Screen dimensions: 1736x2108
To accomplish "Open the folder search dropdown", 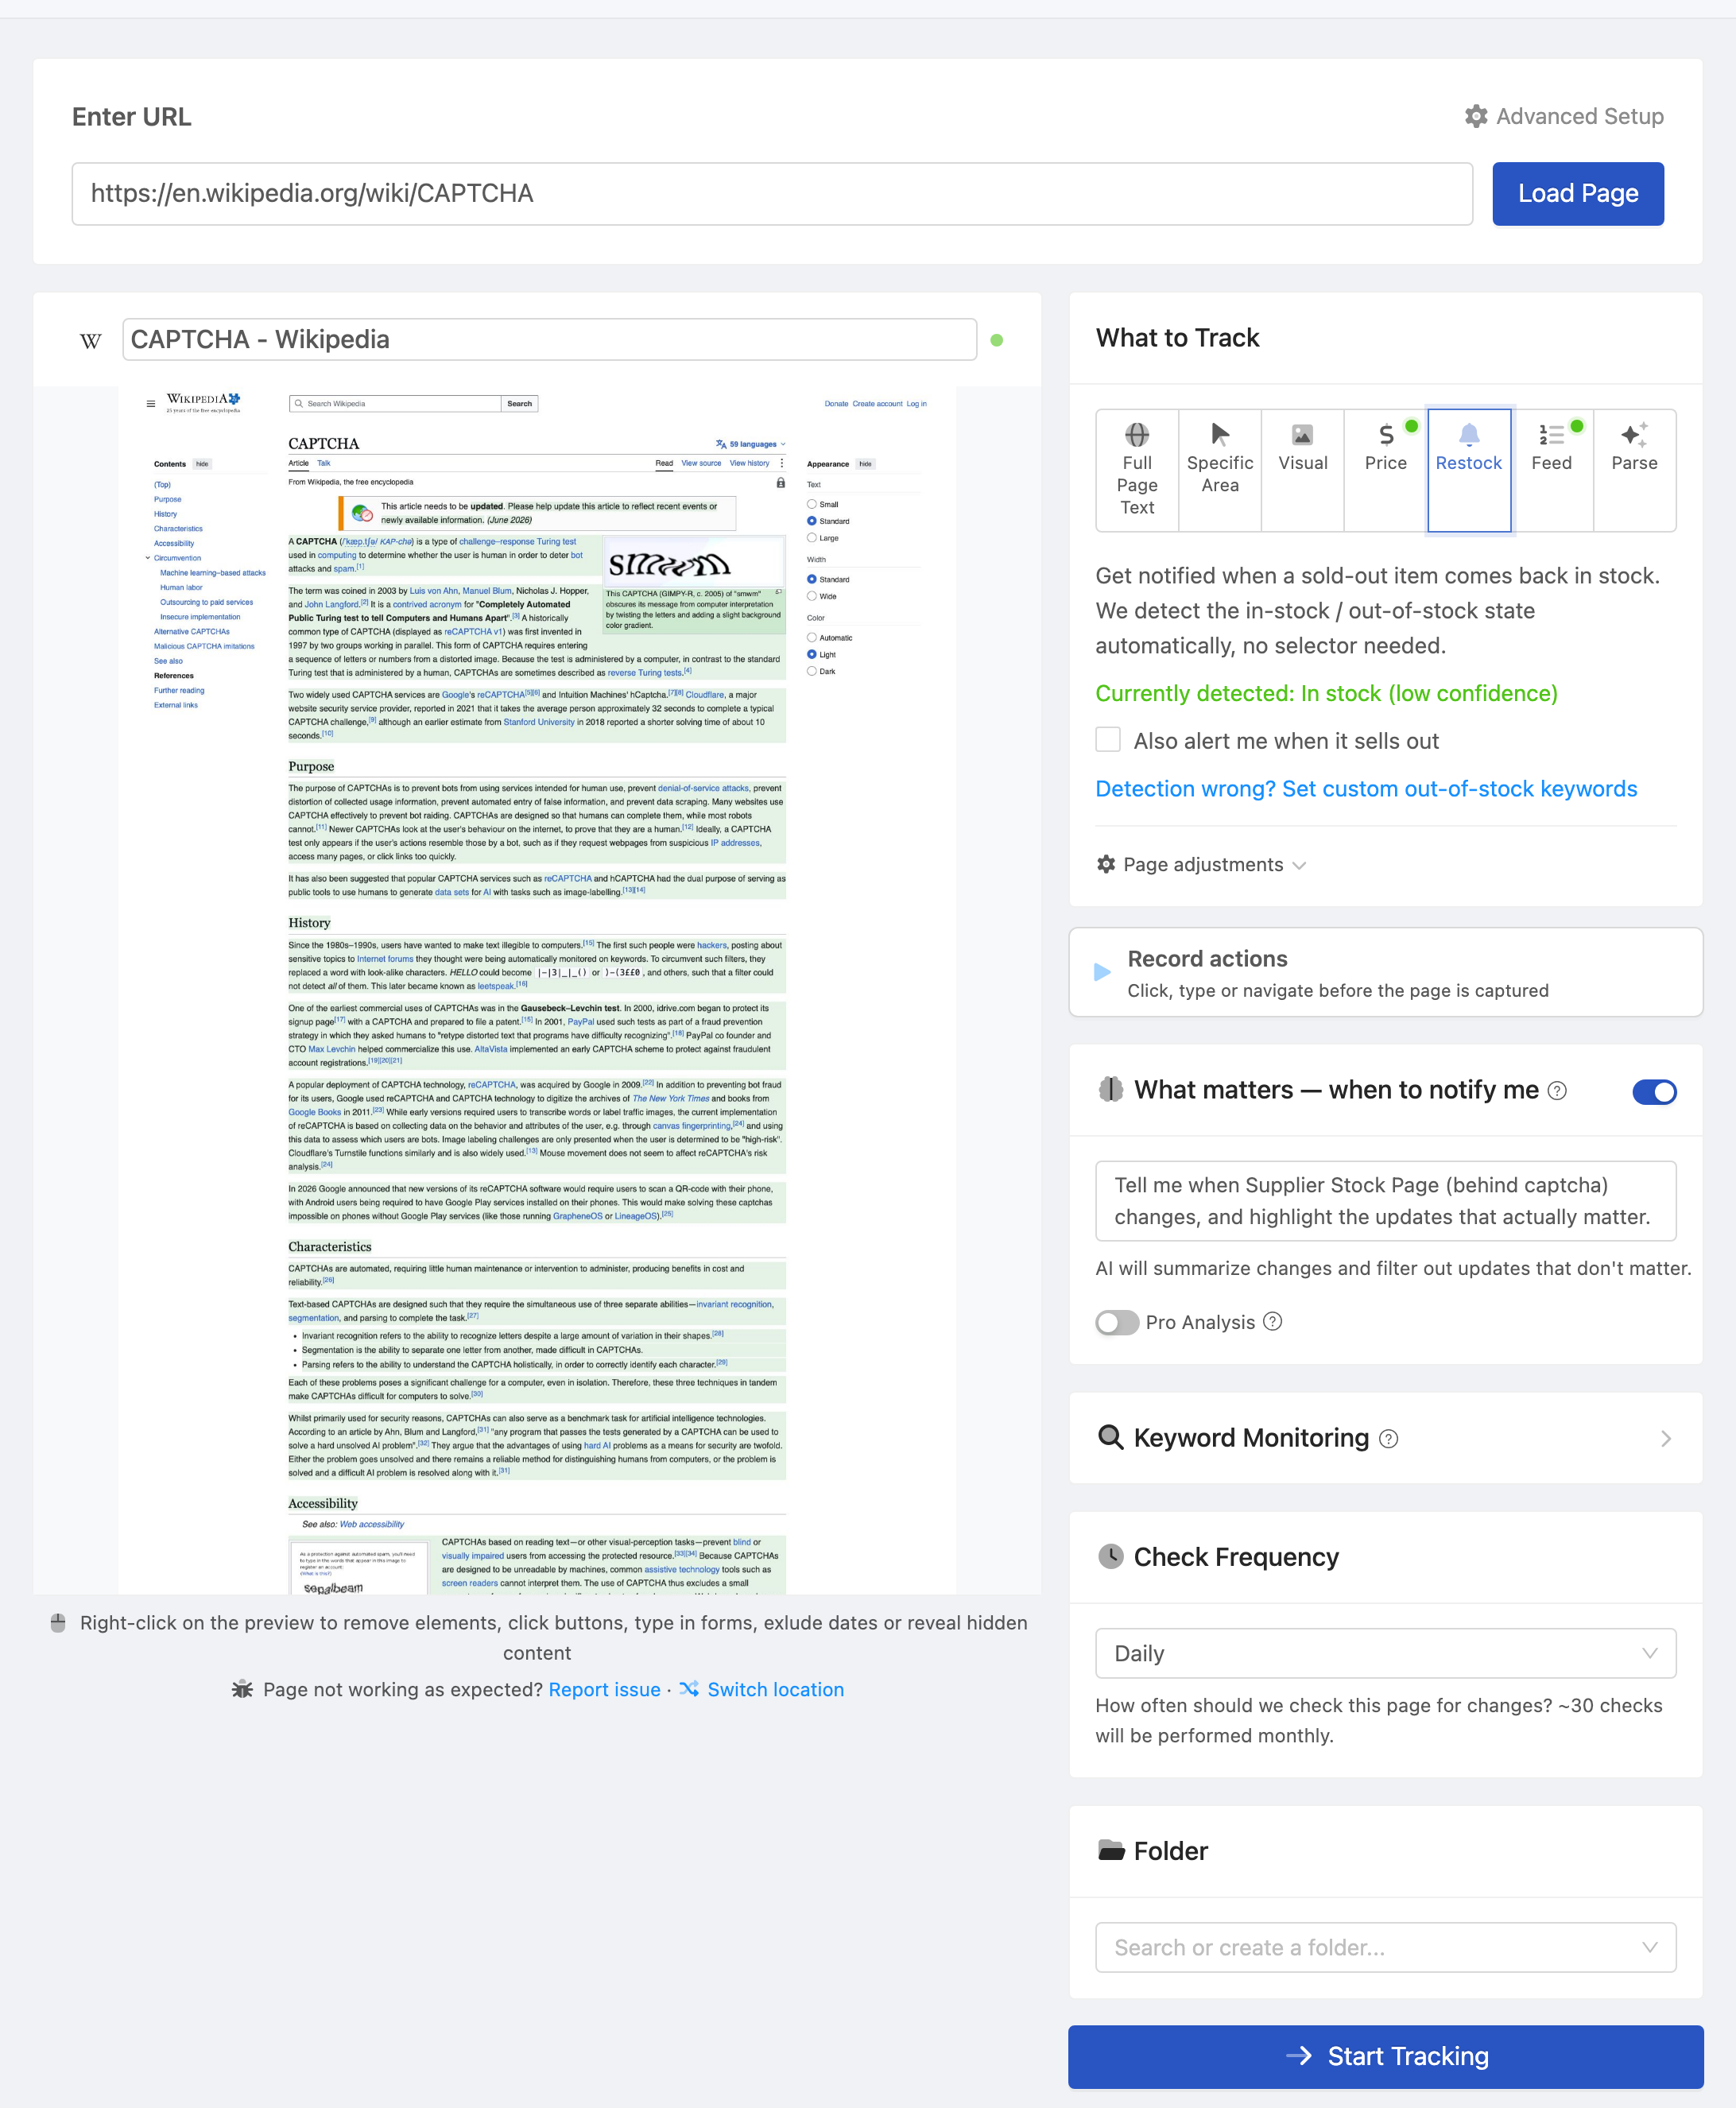I will [x=1385, y=1947].
